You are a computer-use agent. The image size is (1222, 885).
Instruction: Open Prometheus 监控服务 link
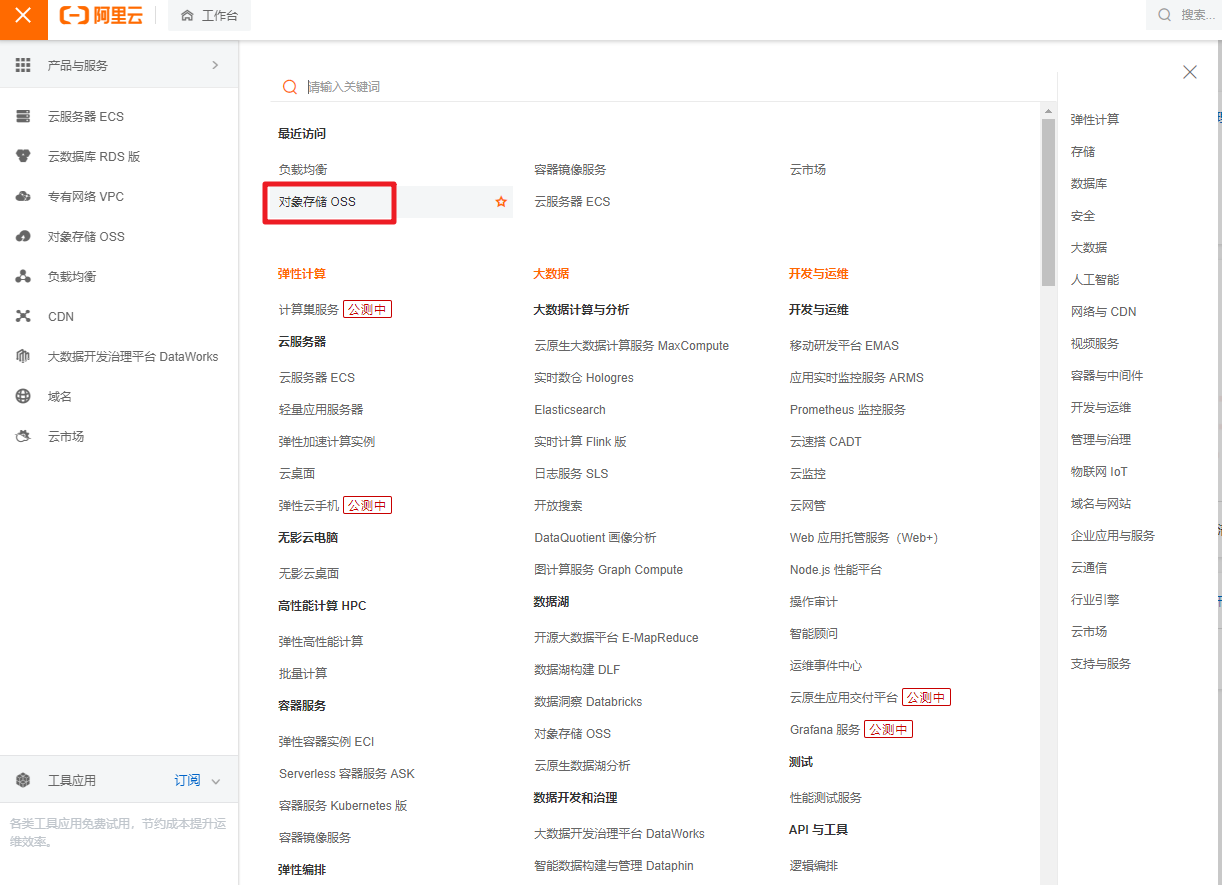pyautogui.click(x=848, y=410)
